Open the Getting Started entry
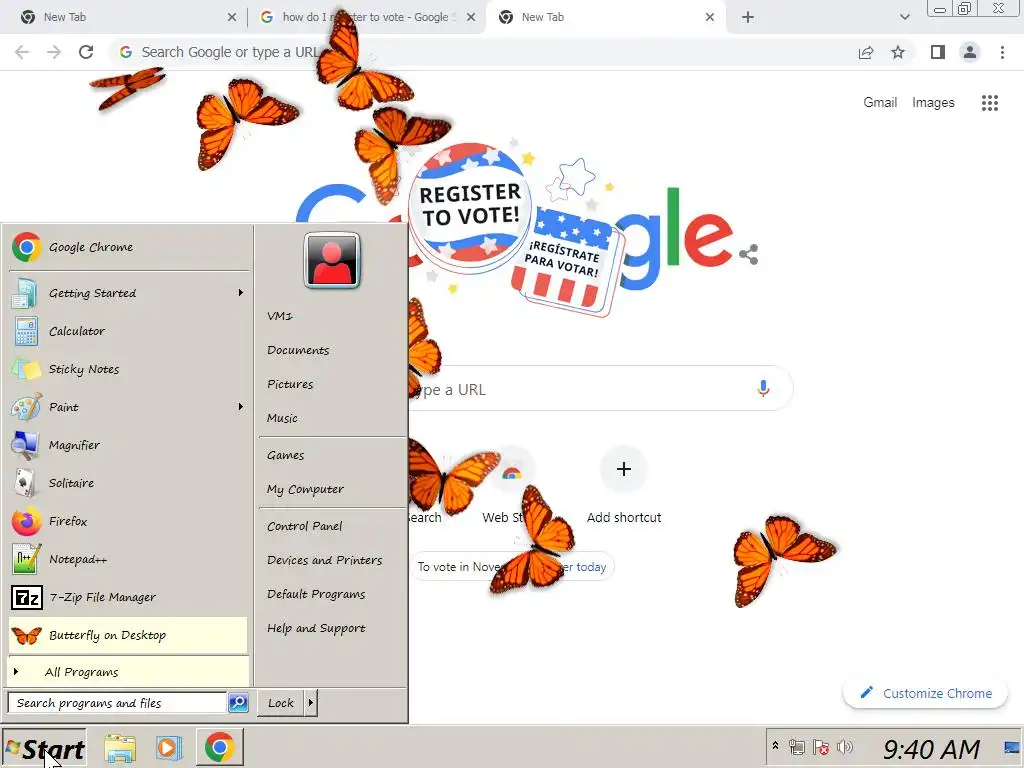This screenshot has height=768, width=1024. (x=128, y=293)
